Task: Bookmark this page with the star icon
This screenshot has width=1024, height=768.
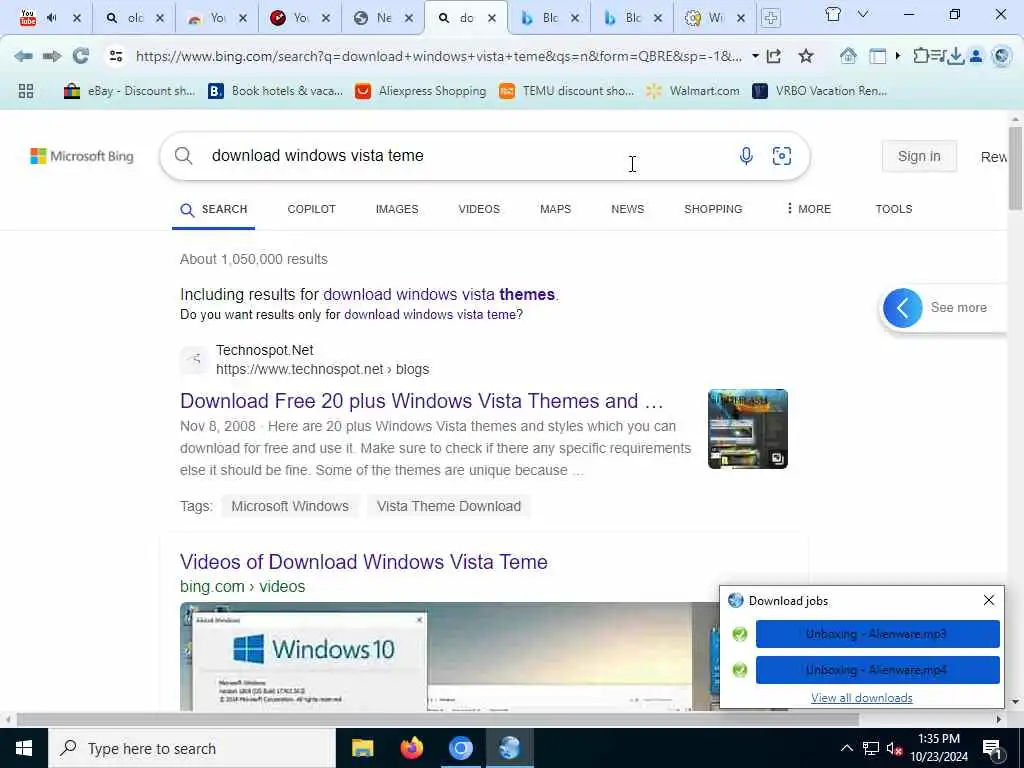Action: [806, 56]
